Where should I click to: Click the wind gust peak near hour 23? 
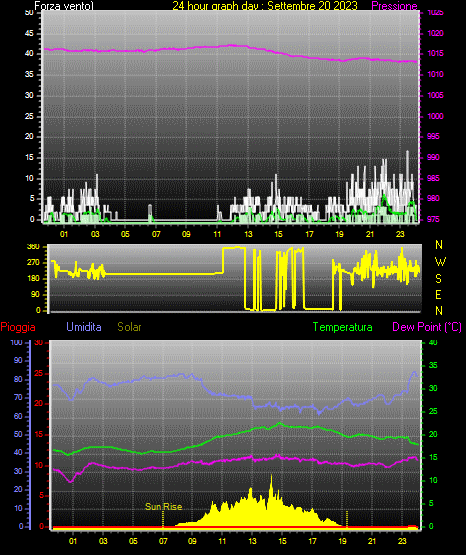pyautogui.click(x=407, y=152)
